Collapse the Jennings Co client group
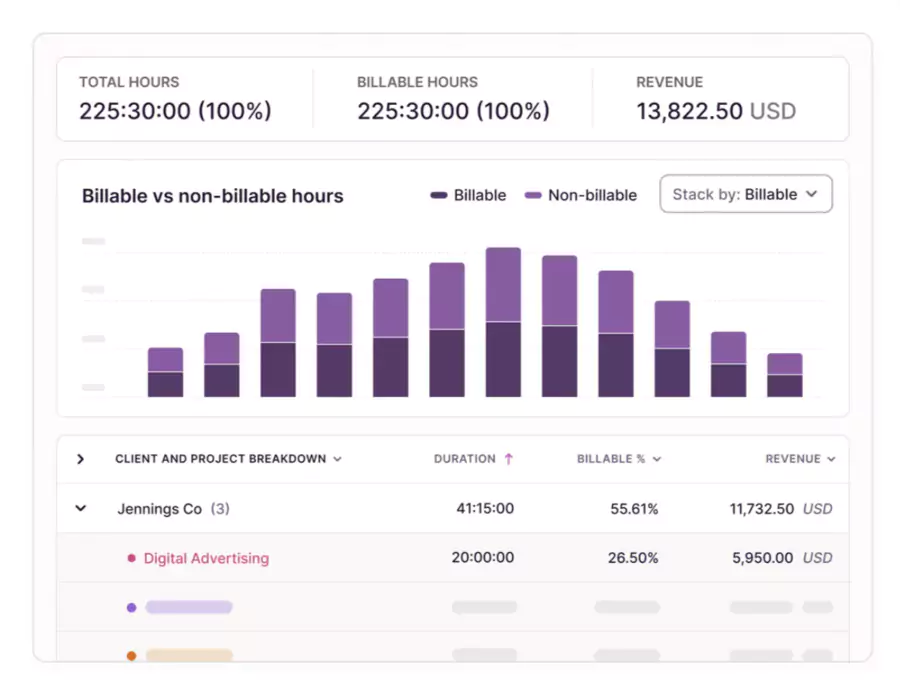 click(80, 508)
